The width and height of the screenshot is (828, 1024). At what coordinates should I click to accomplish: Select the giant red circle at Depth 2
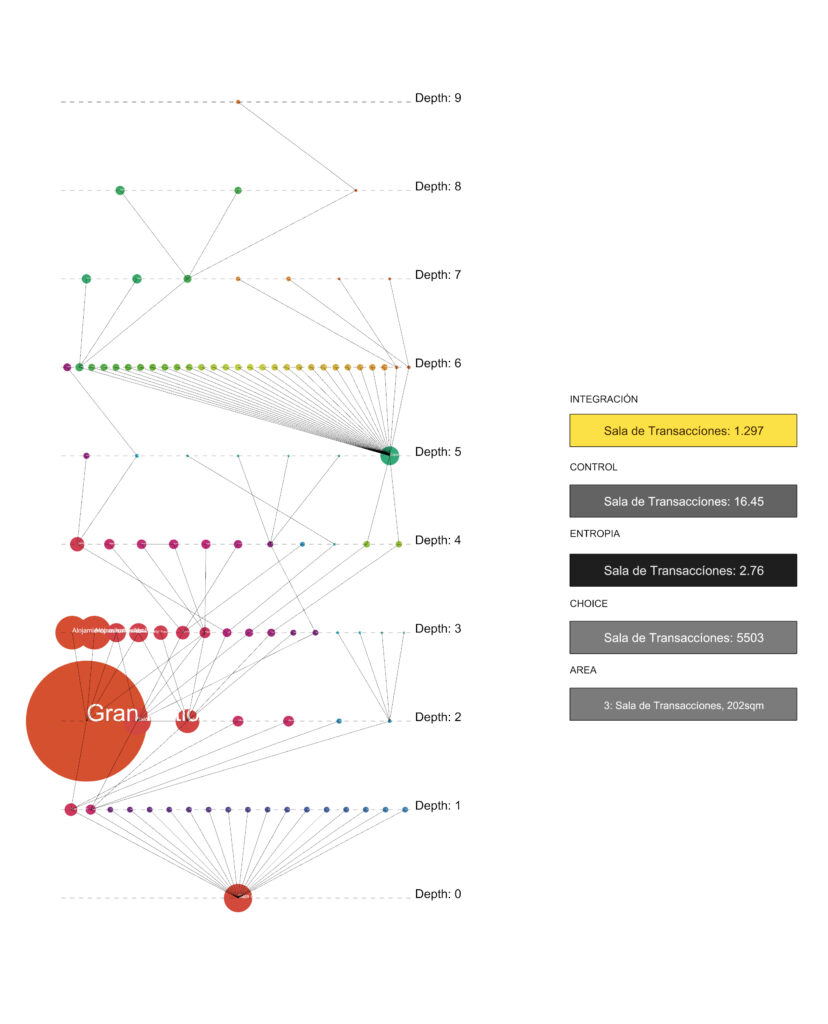tap(86, 720)
